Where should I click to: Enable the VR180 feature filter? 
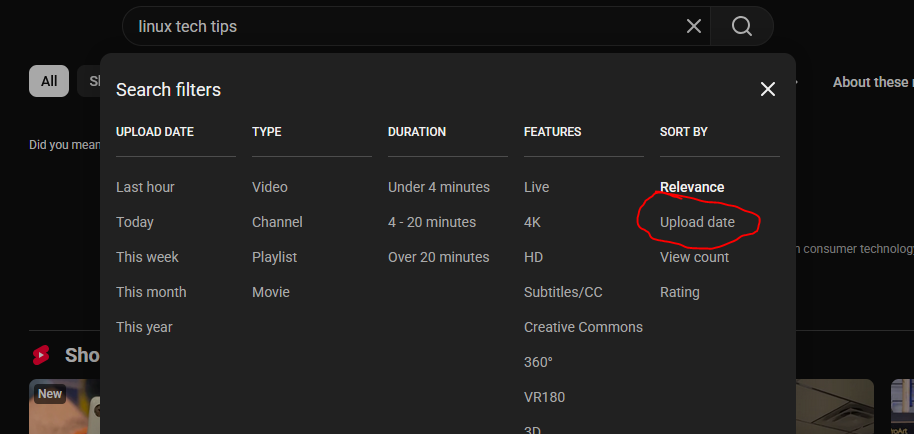(544, 397)
